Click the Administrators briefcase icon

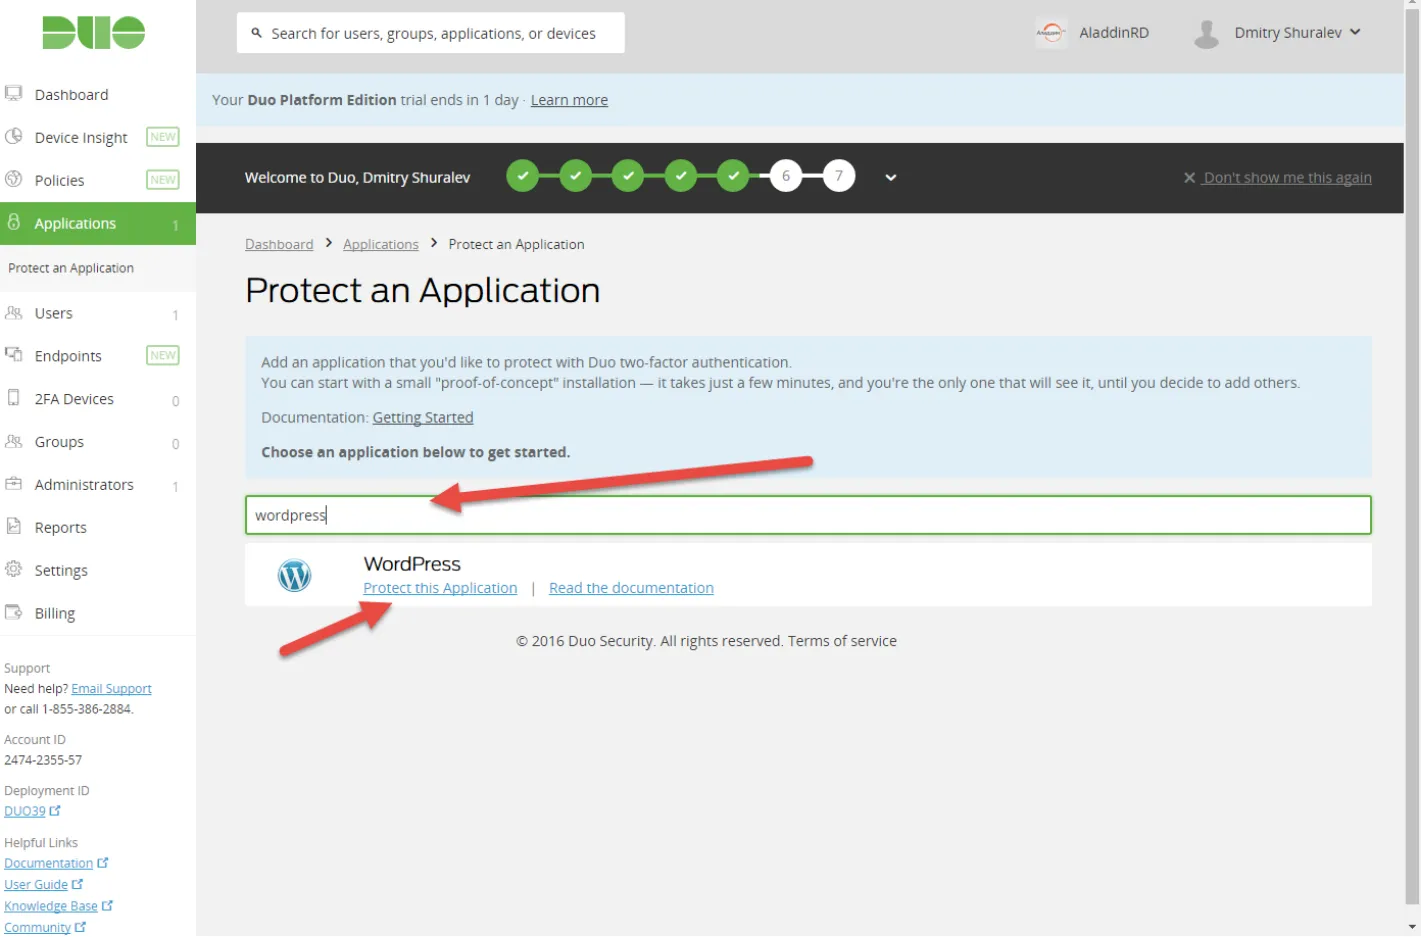point(14,484)
